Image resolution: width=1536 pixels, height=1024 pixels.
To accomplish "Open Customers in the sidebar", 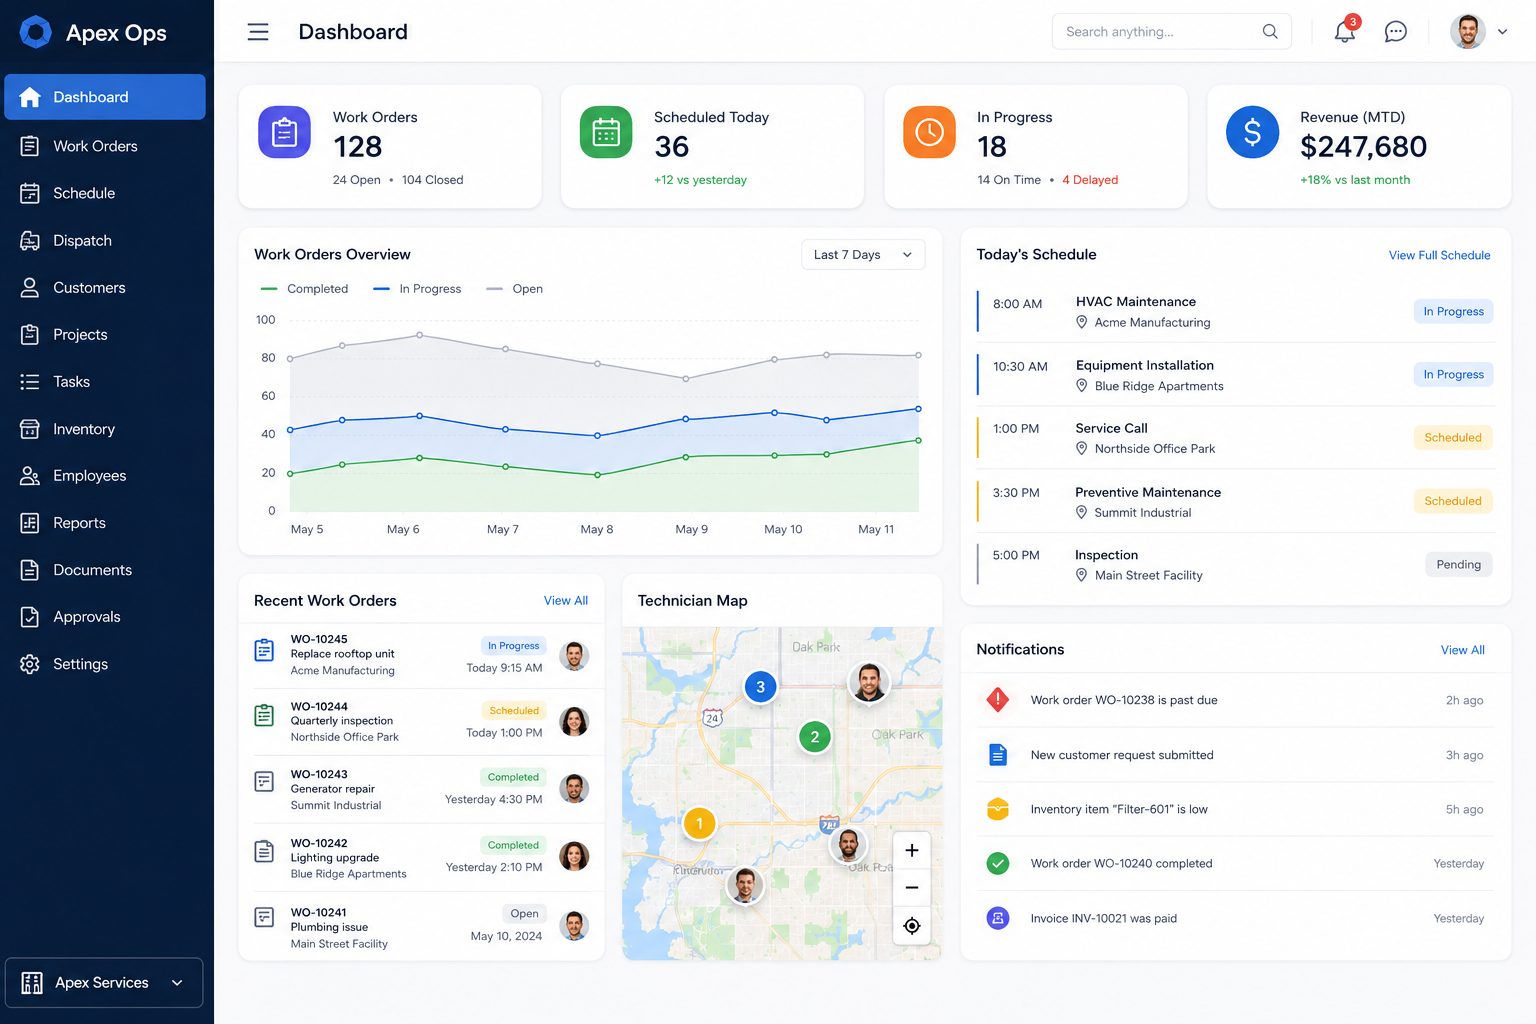I will 105,288.
